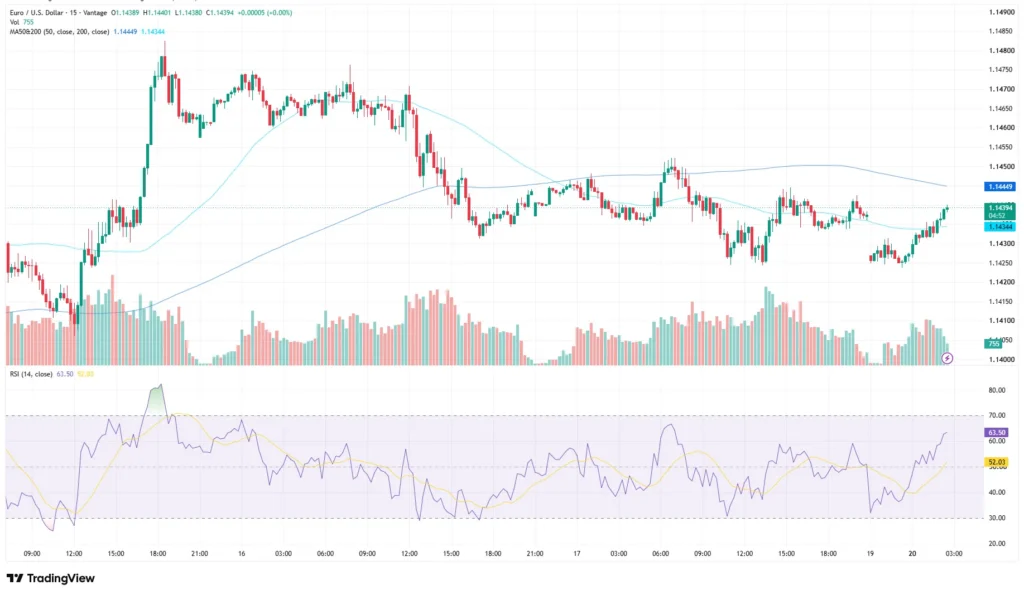Click the 1.14650 price axis label
This screenshot has height=595, width=1024.
point(1000,108)
